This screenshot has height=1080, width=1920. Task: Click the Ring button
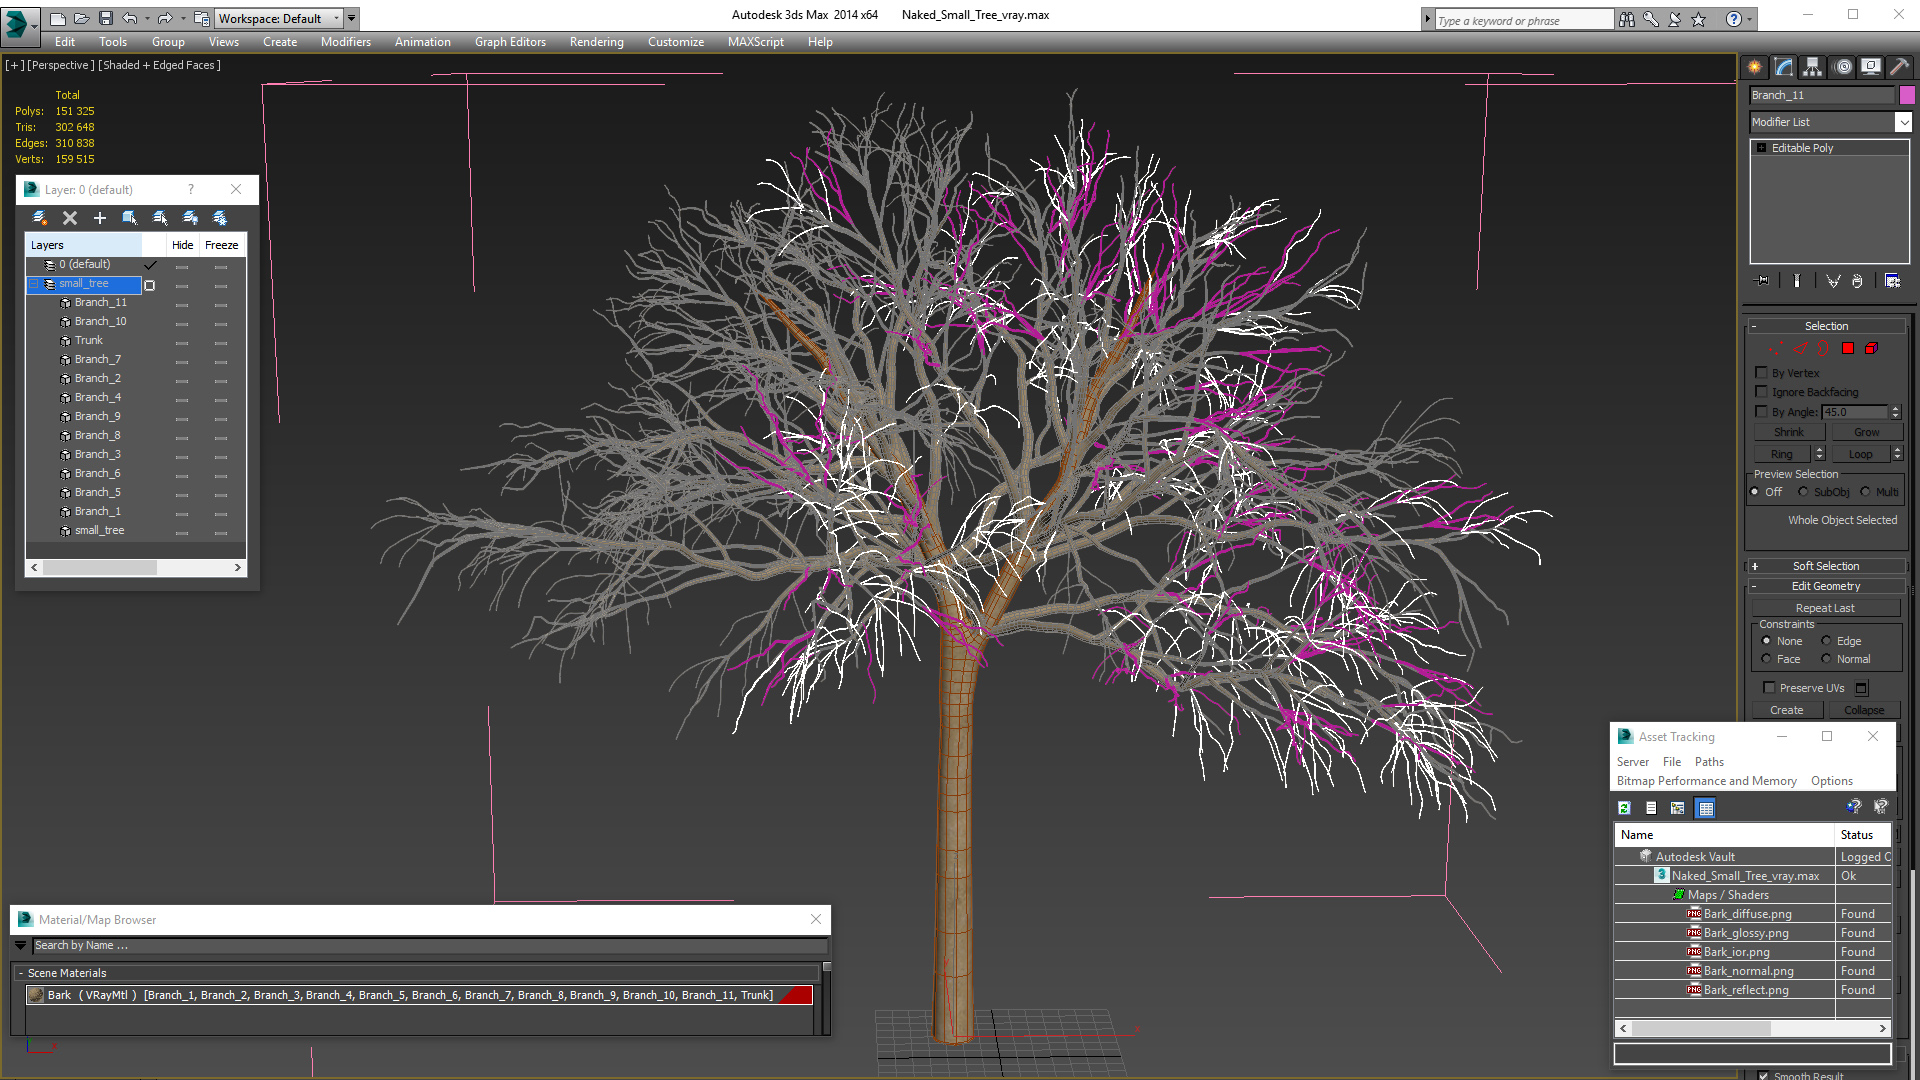click(x=1782, y=454)
